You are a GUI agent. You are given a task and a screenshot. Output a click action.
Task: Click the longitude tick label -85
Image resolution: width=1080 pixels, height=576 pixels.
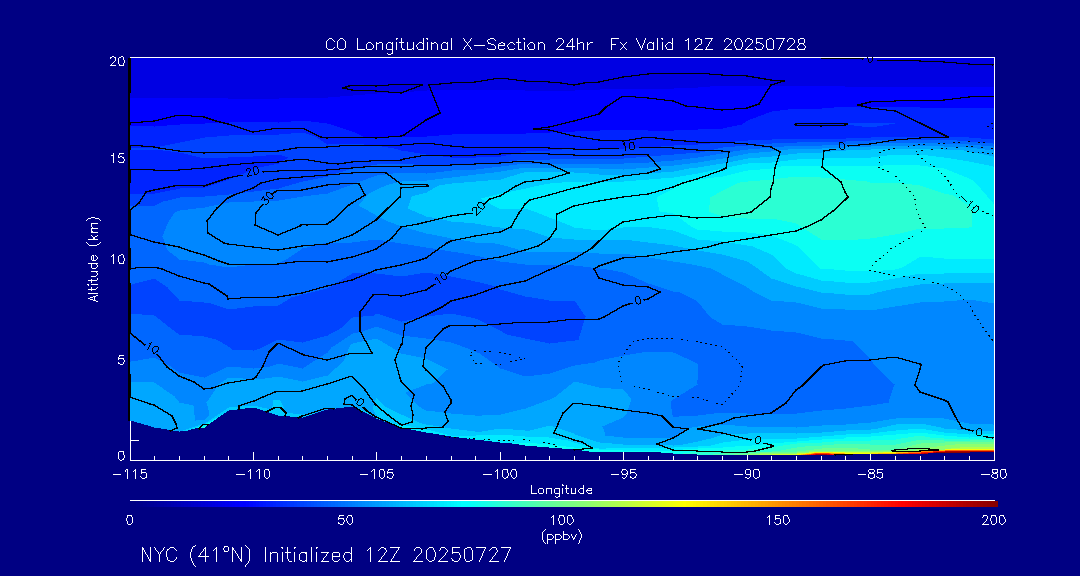tap(871, 475)
